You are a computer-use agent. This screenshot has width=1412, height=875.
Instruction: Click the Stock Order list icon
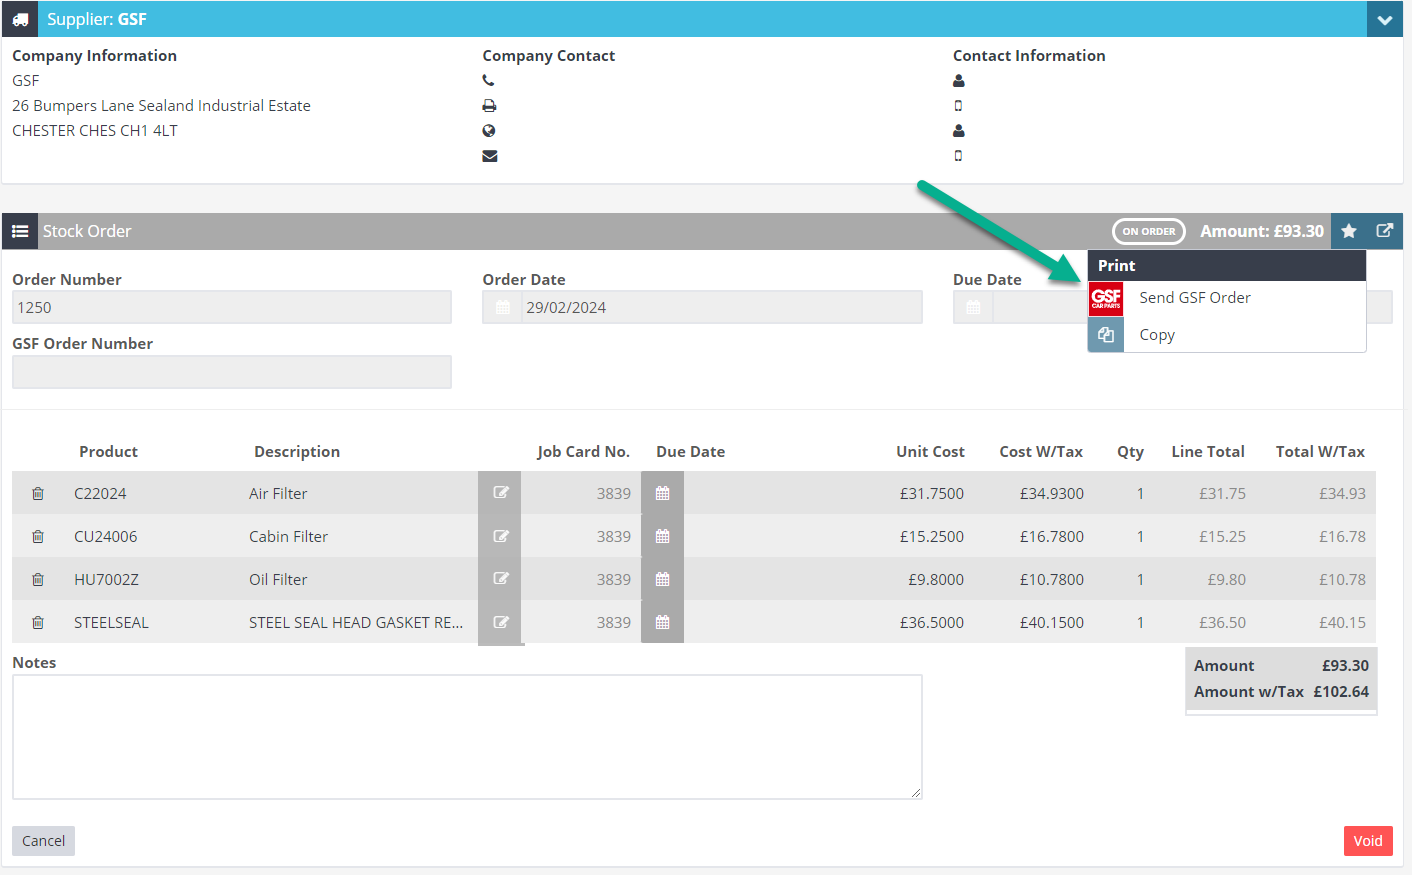coord(20,231)
